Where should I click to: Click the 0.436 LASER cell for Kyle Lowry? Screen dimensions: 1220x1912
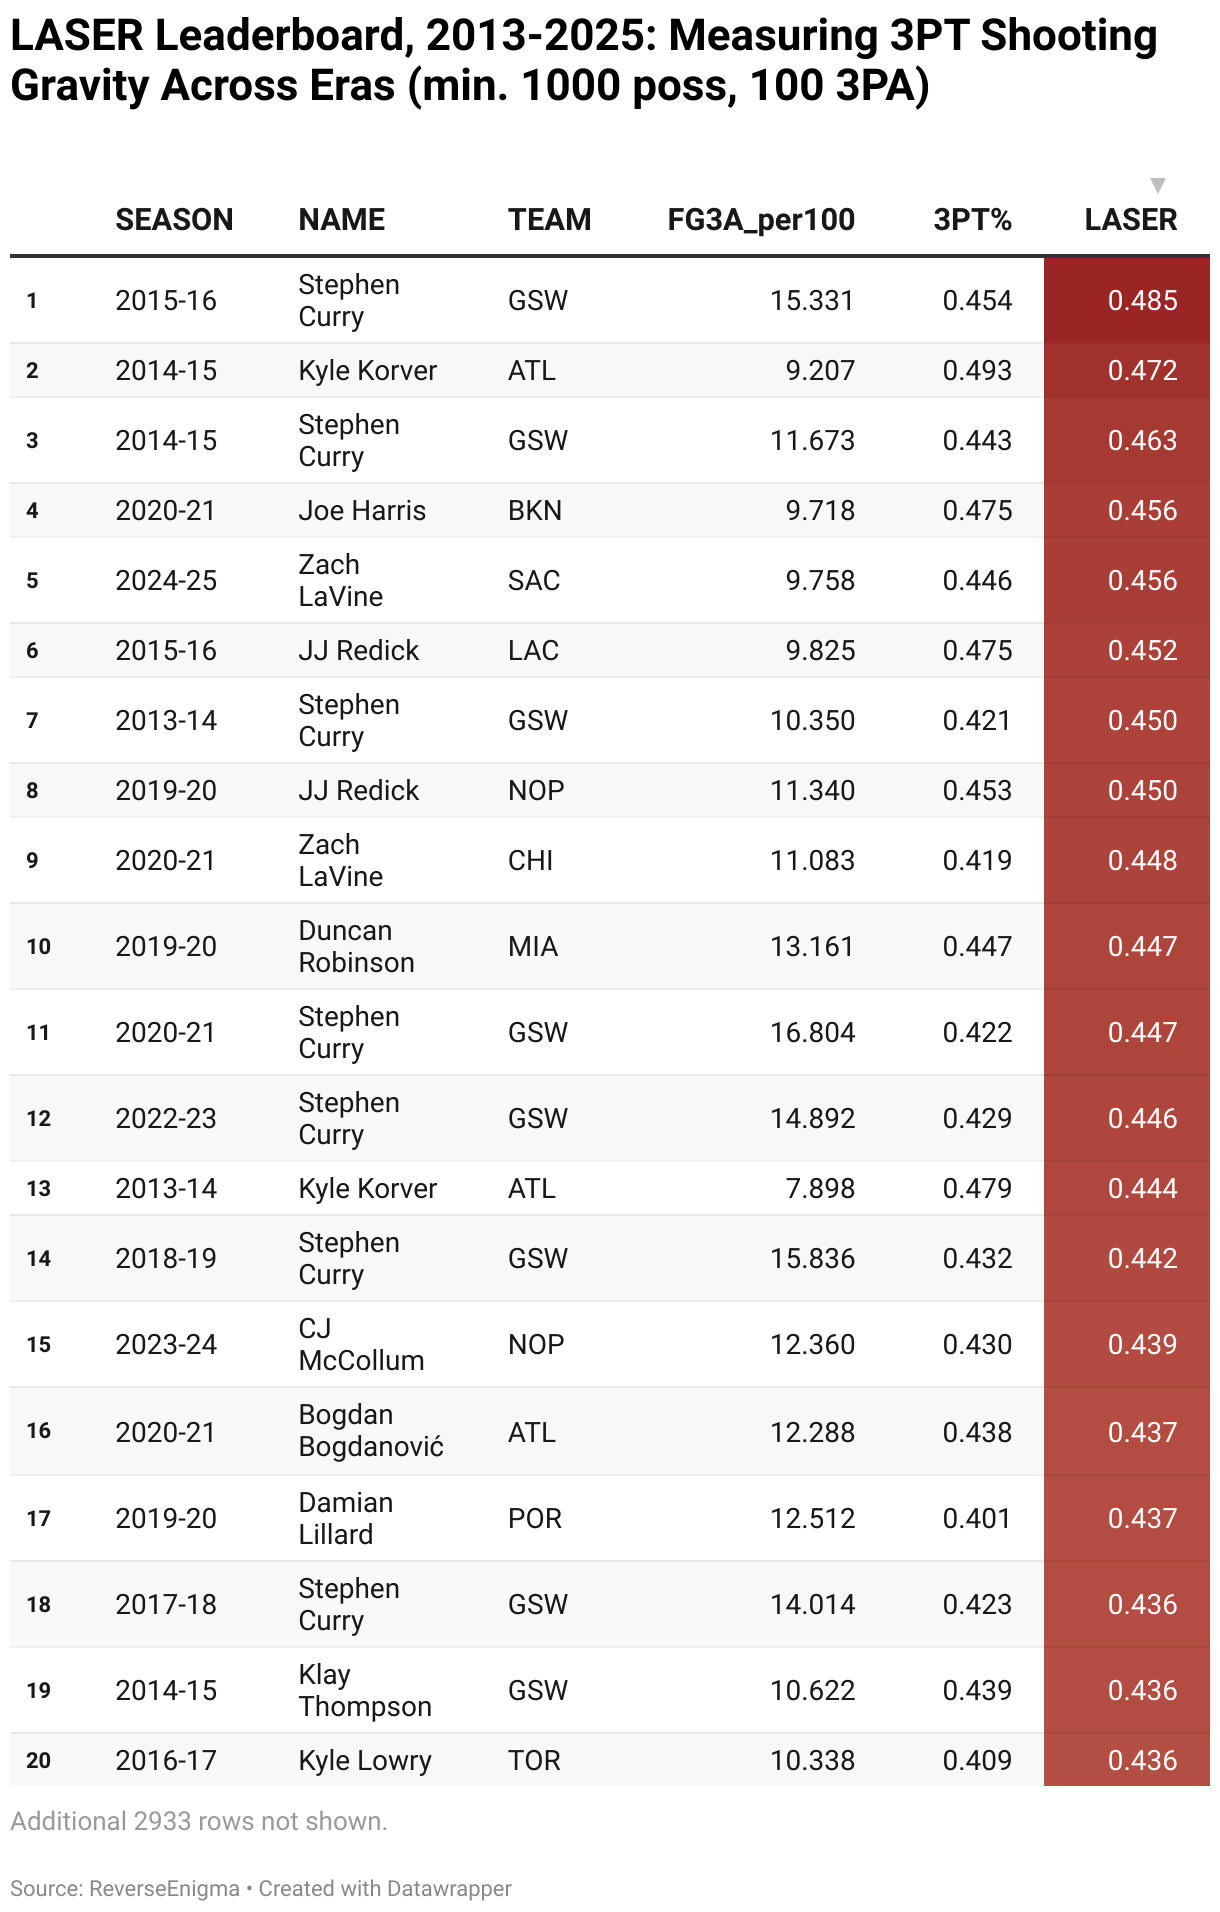point(1127,1760)
